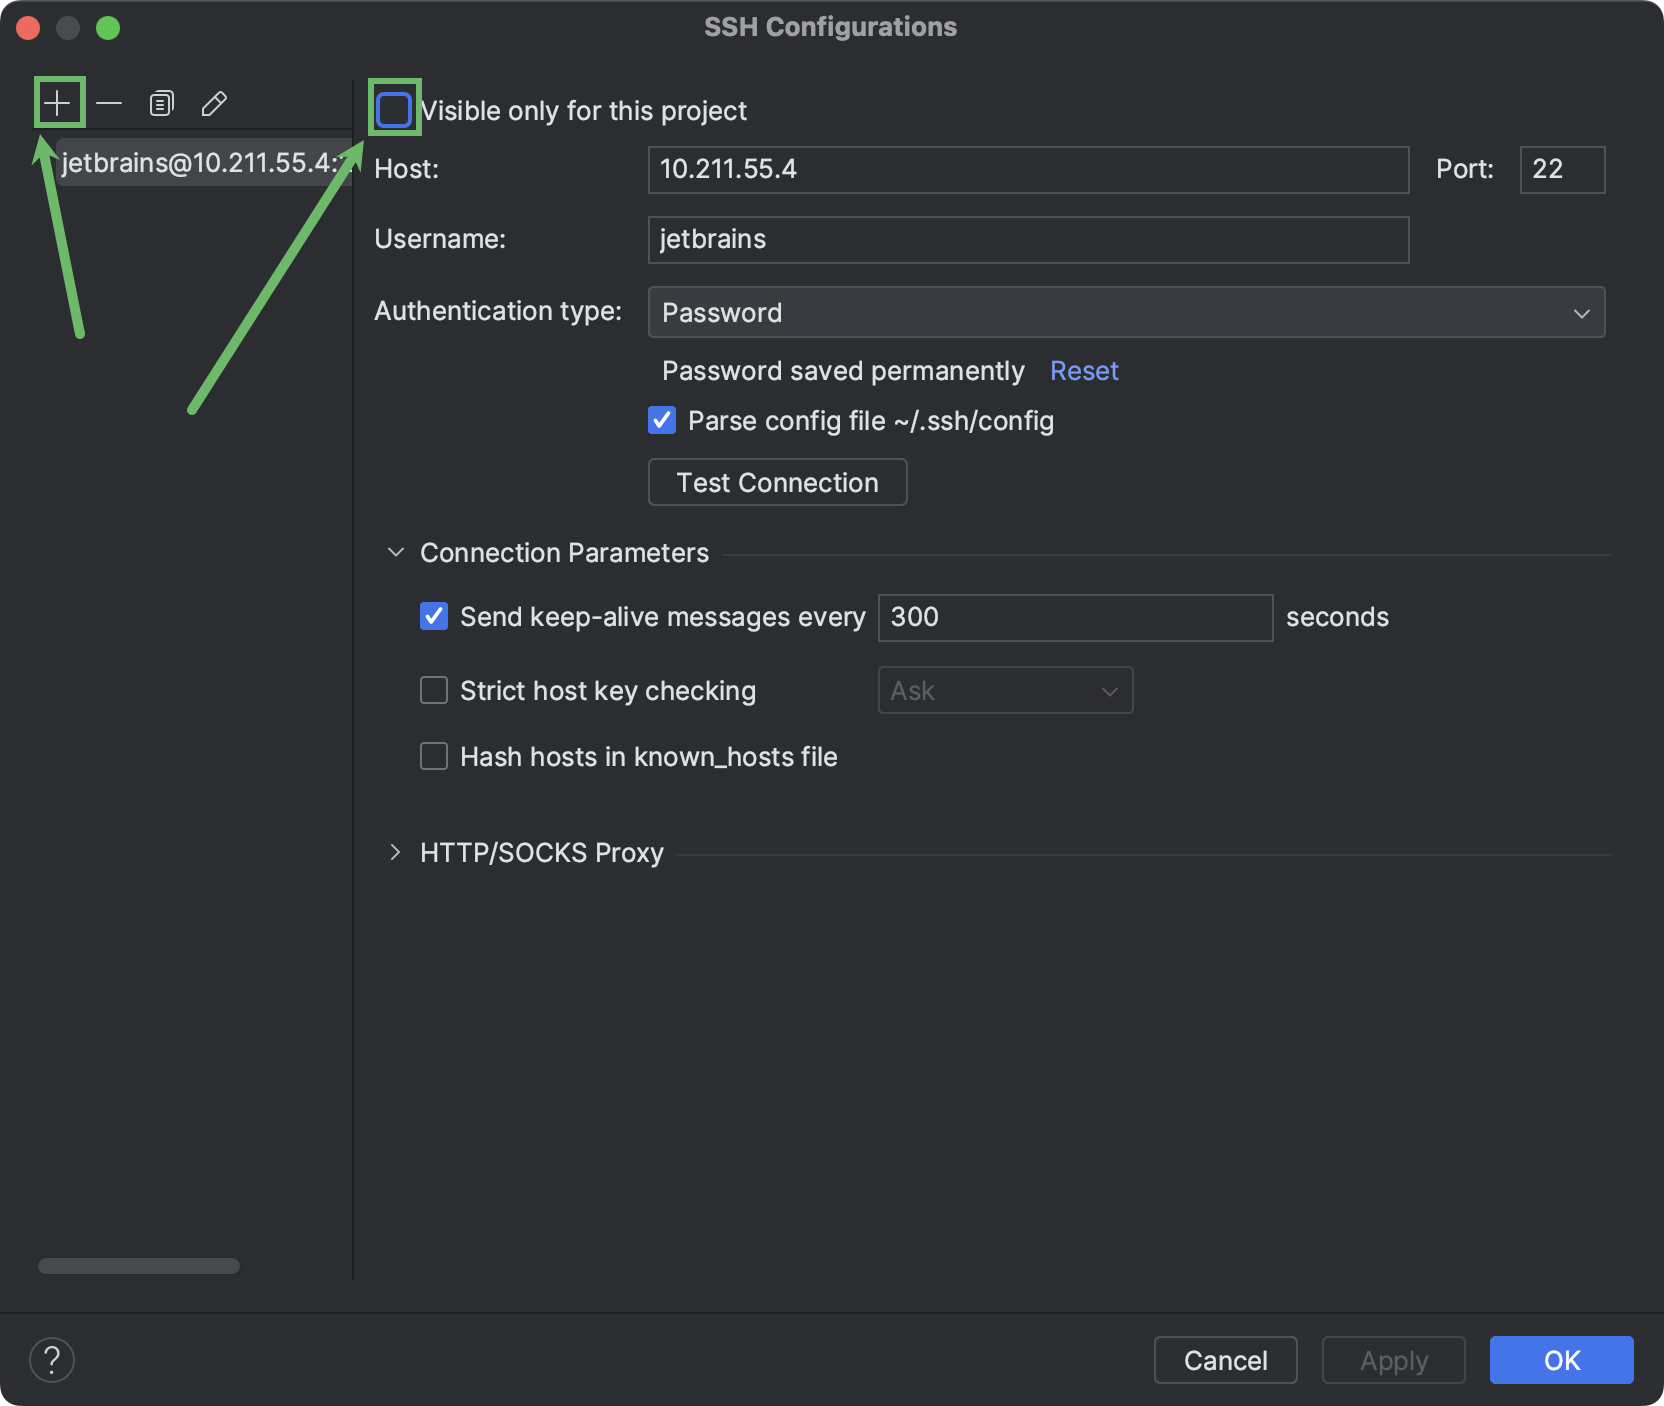The width and height of the screenshot is (1664, 1406).
Task: Rename the selected SSH configuration
Action: pyautogui.click(x=214, y=102)
